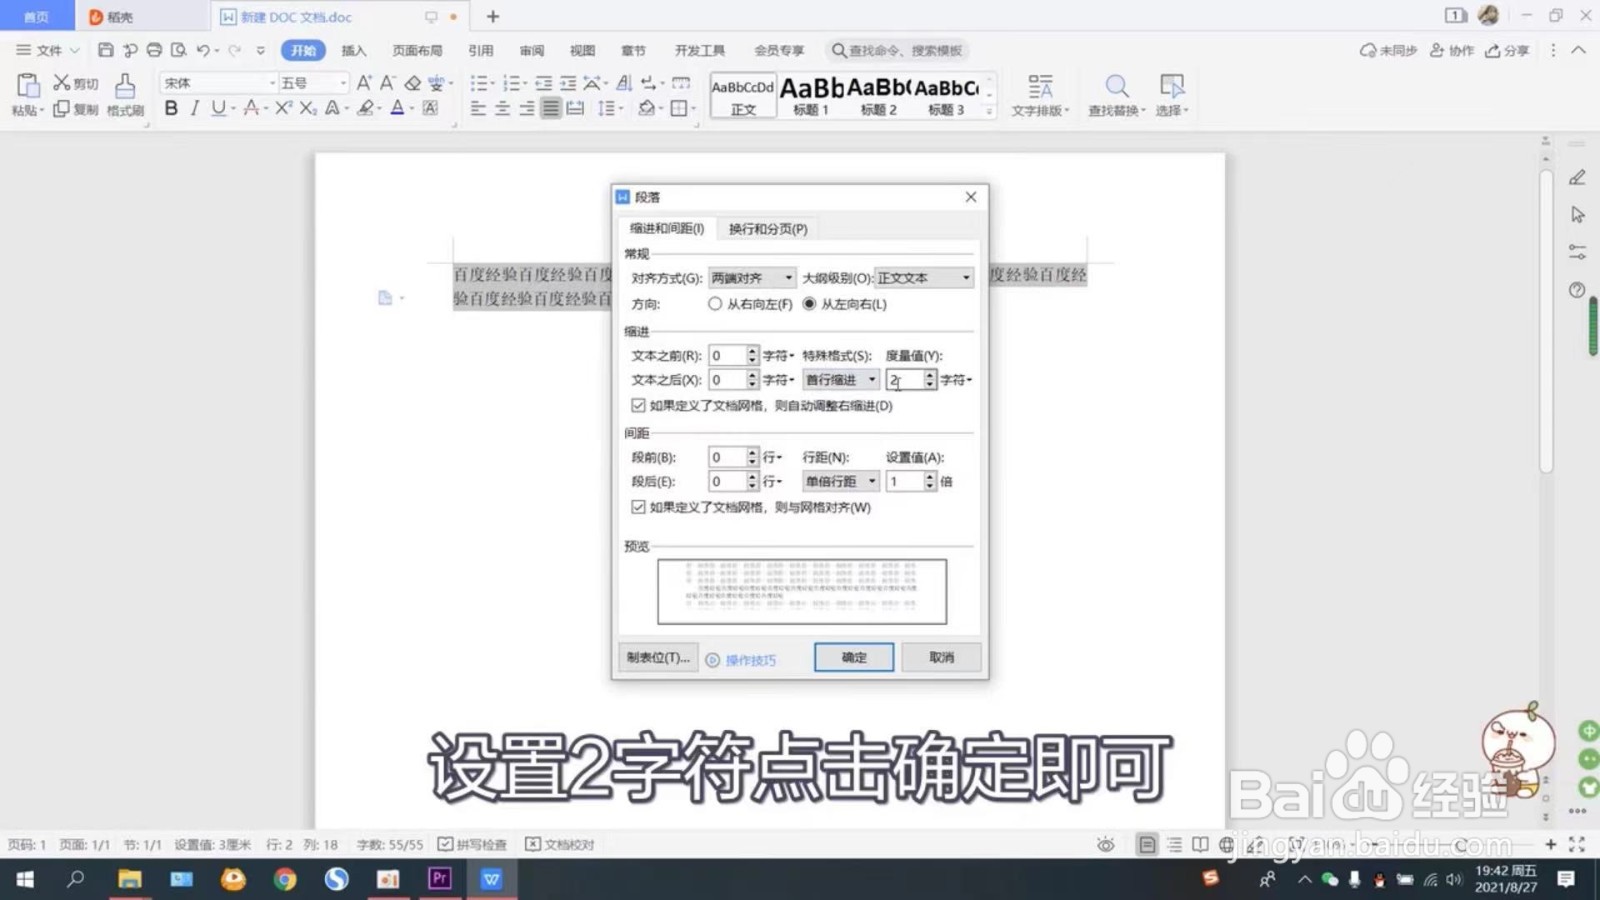Open alignment dropdown in paragraph dialog
Screen dimensions: 1600x900
click(752, 278)
